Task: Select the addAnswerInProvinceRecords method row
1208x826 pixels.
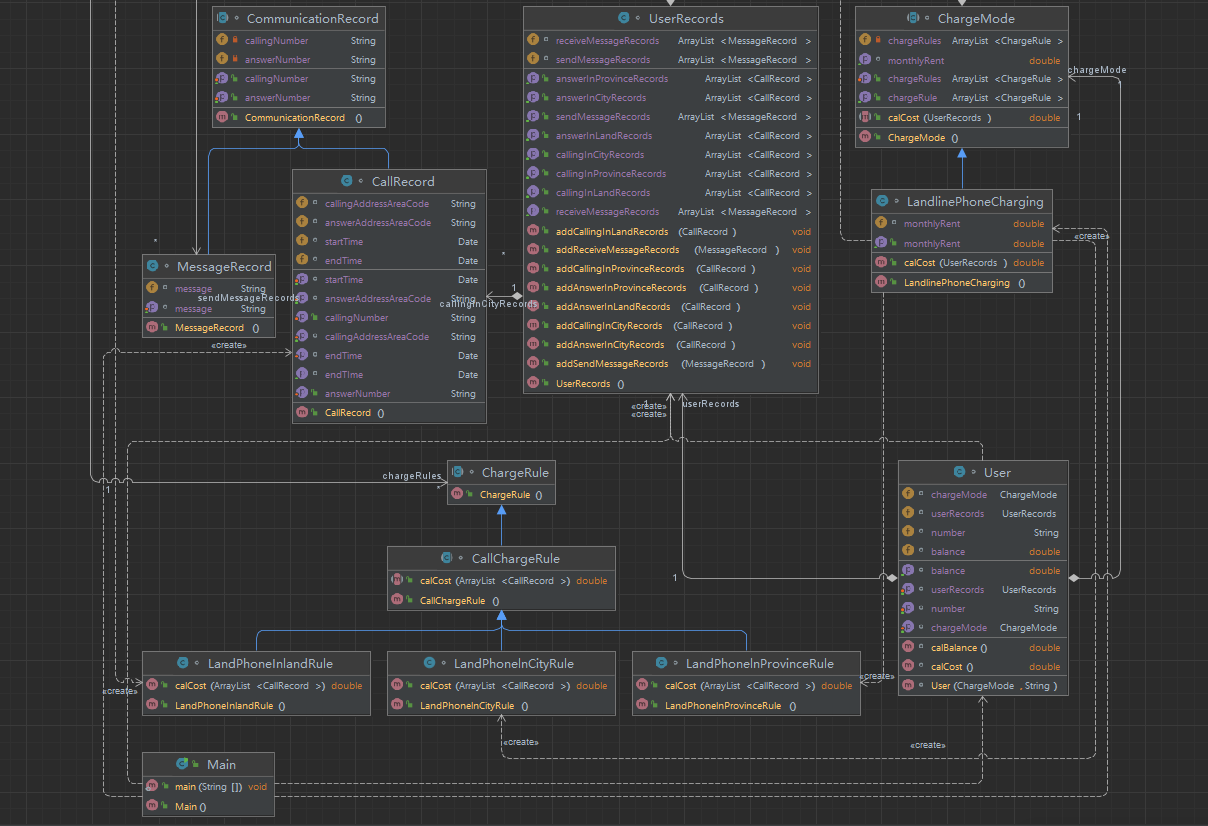Action: 671,288
